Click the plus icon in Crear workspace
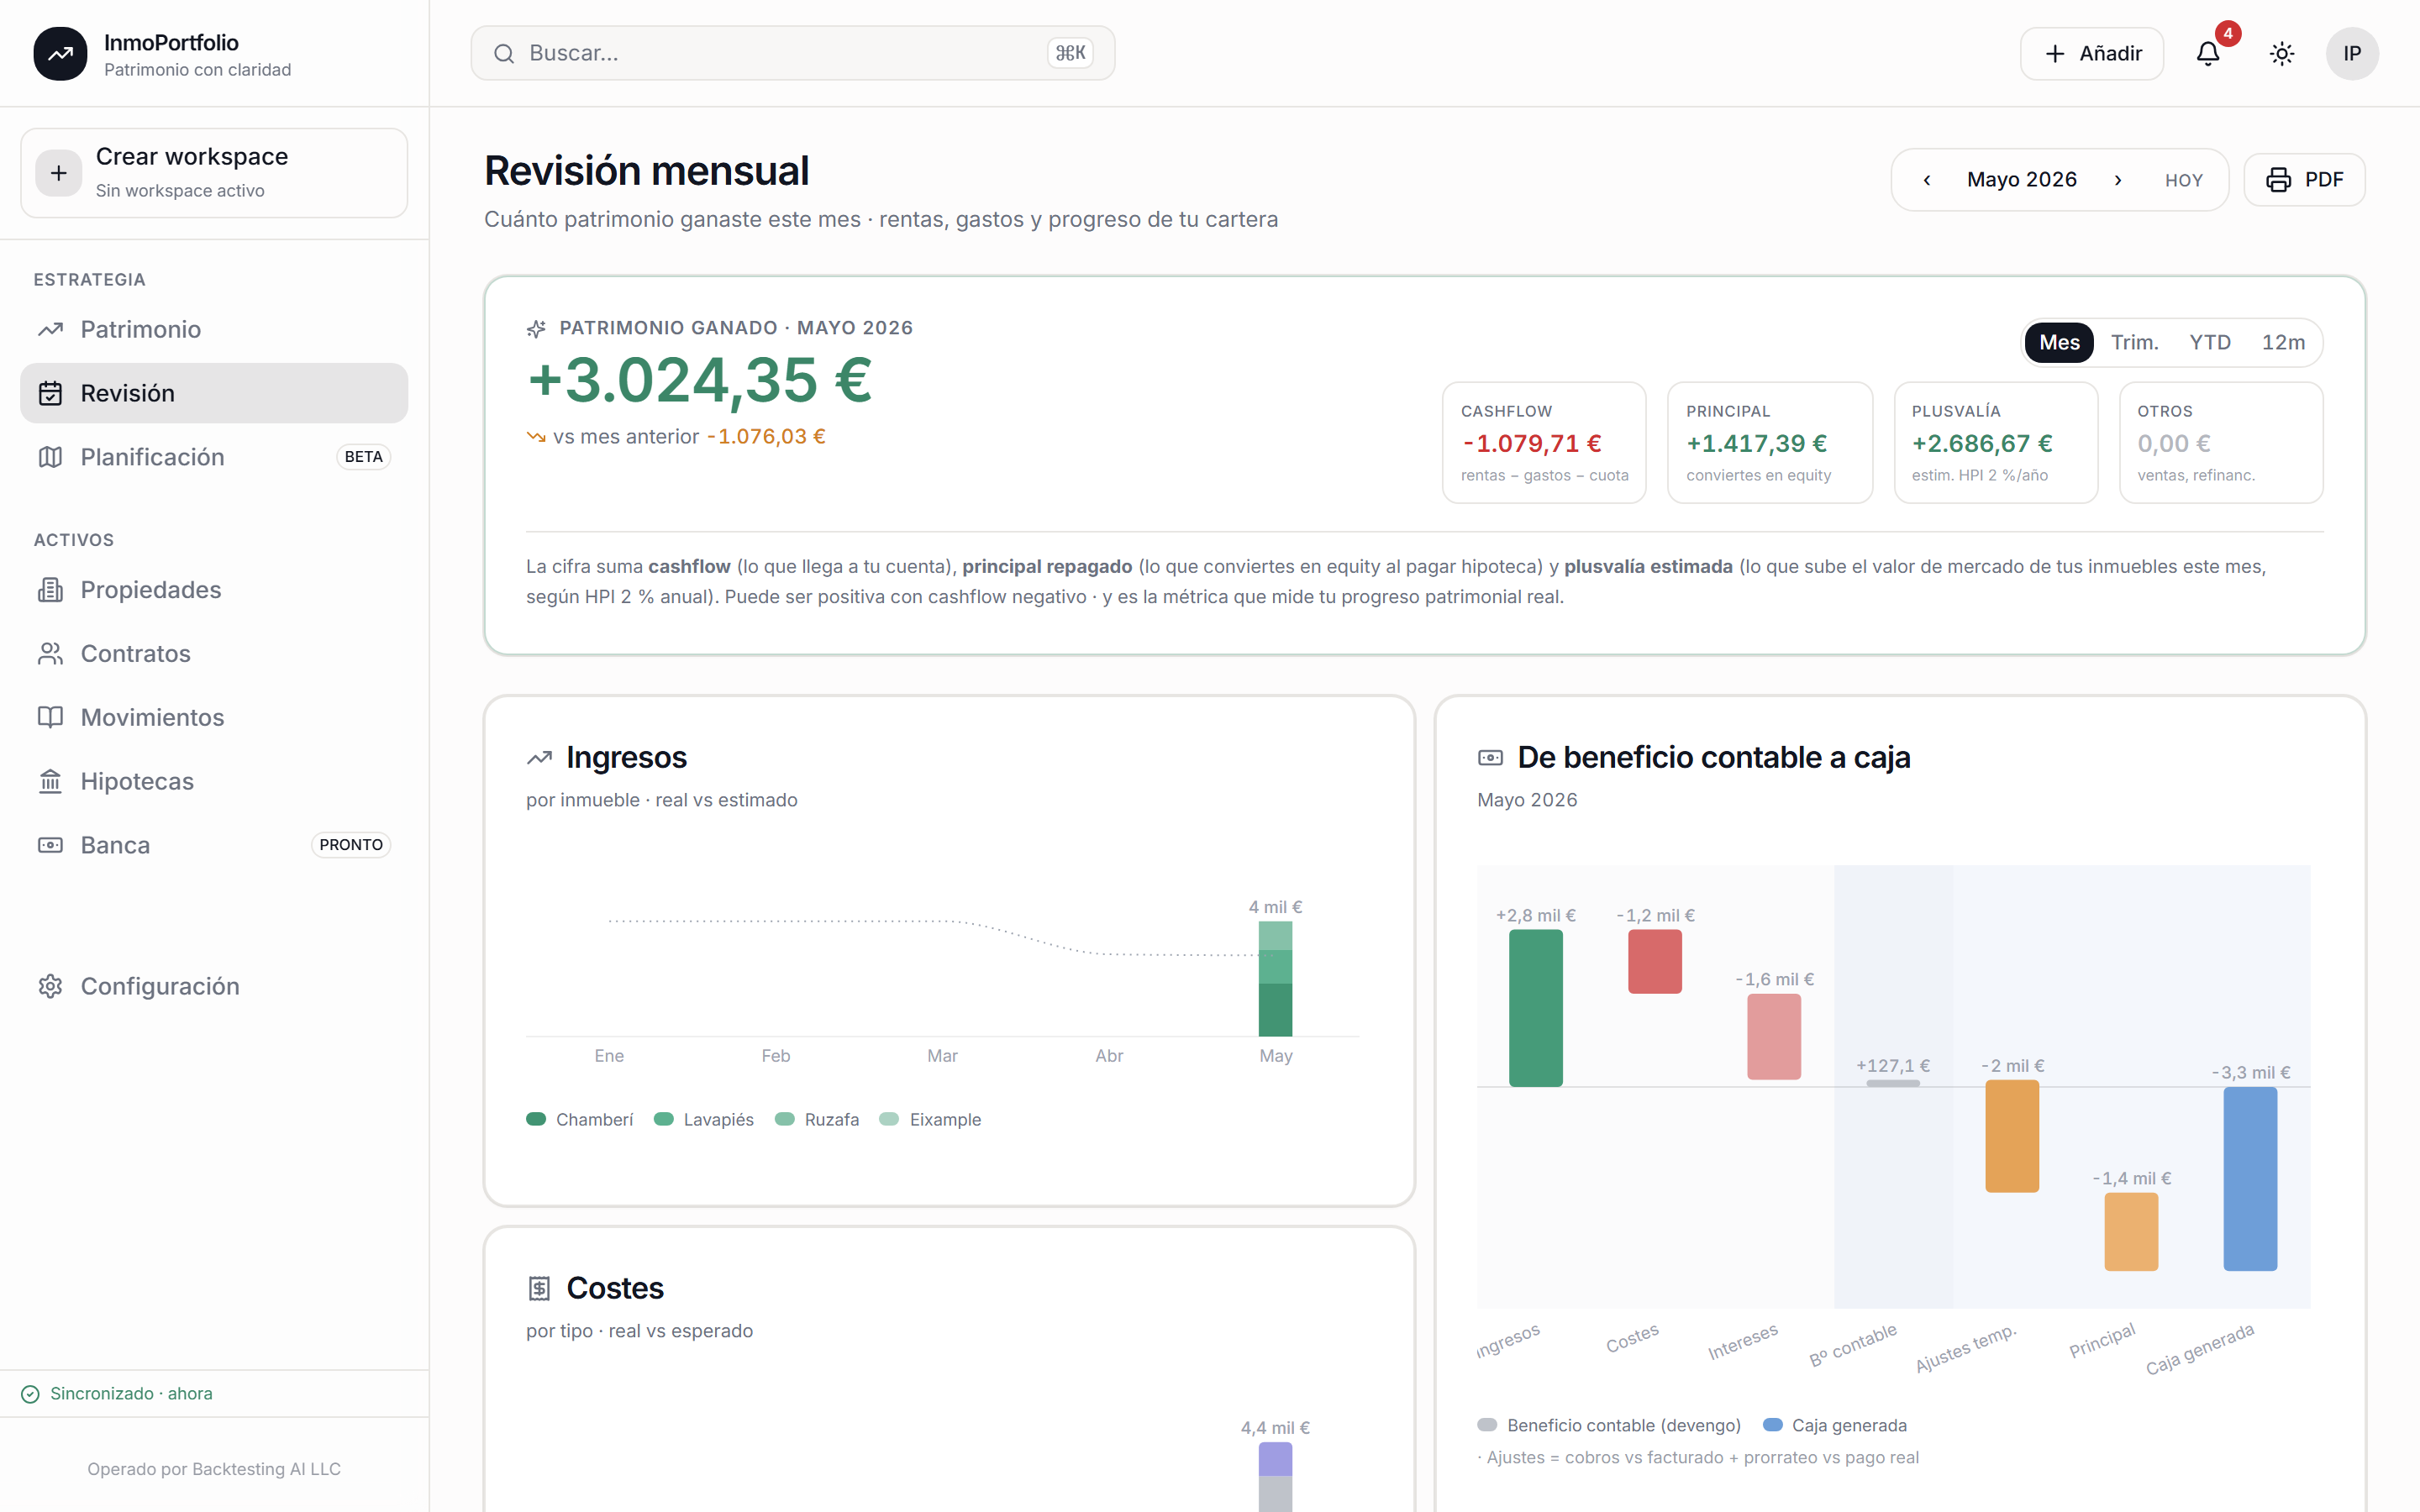The height and width of the screenshot is (1512, 2420). (59, 173)
